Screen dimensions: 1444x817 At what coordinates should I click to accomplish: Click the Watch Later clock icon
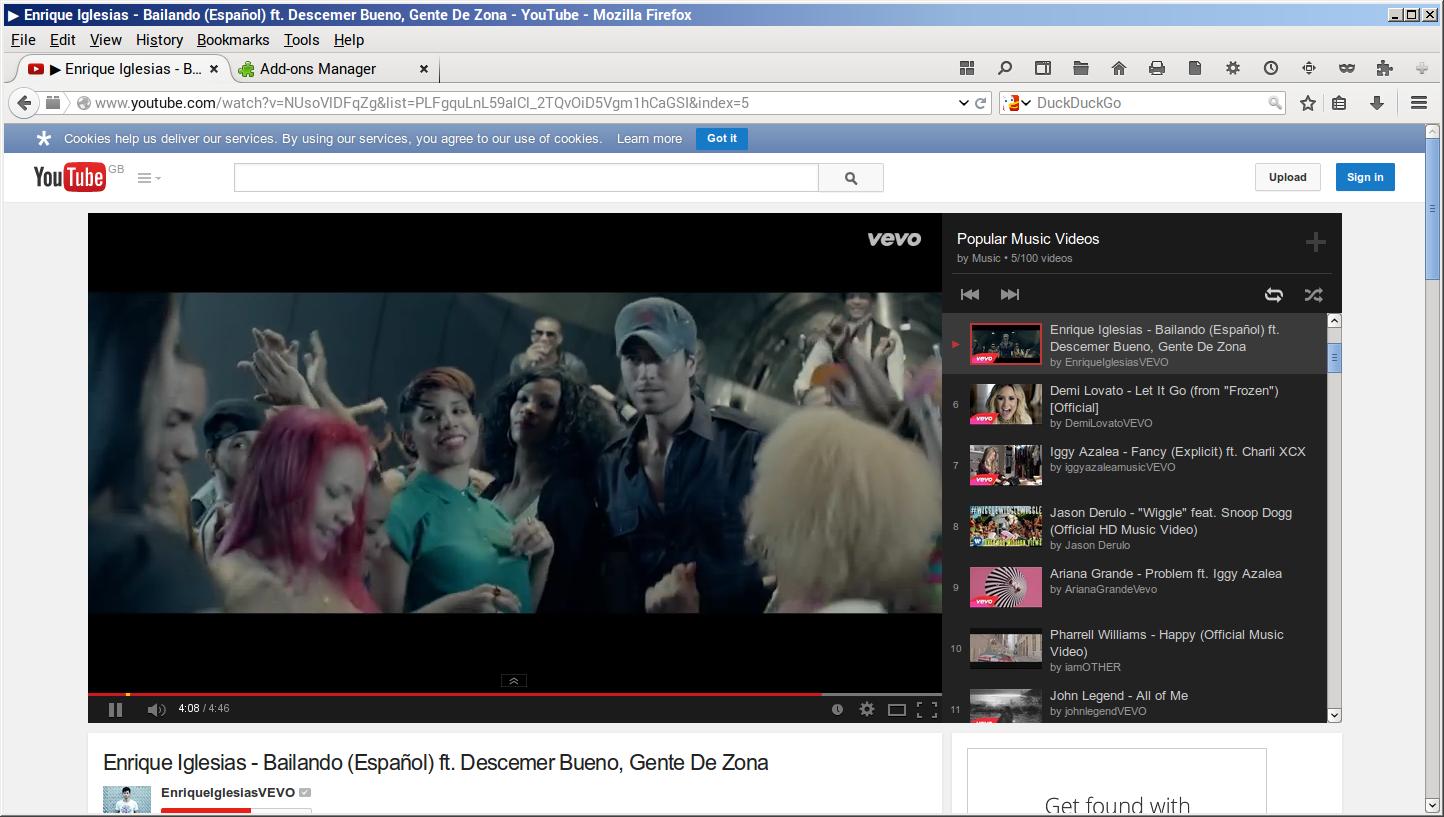click(837, 709)
